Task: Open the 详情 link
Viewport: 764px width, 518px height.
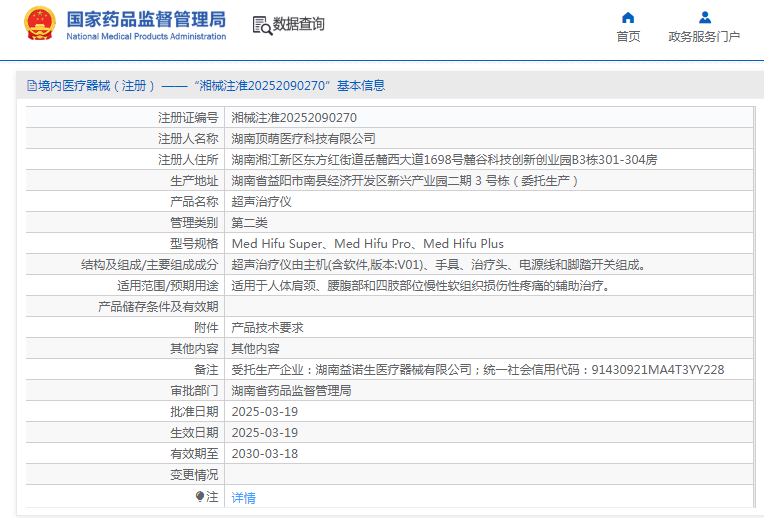Action: coord(244,498)
